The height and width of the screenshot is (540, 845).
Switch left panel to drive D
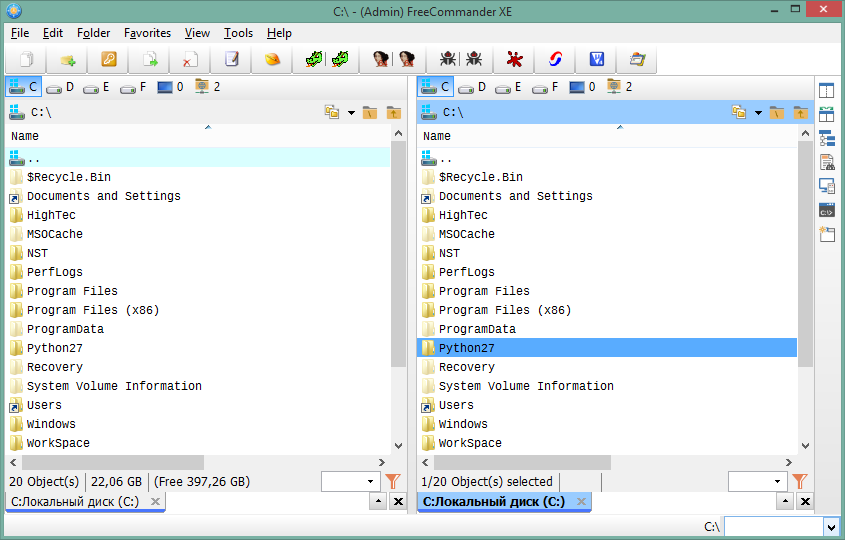(x=60, y=87)
